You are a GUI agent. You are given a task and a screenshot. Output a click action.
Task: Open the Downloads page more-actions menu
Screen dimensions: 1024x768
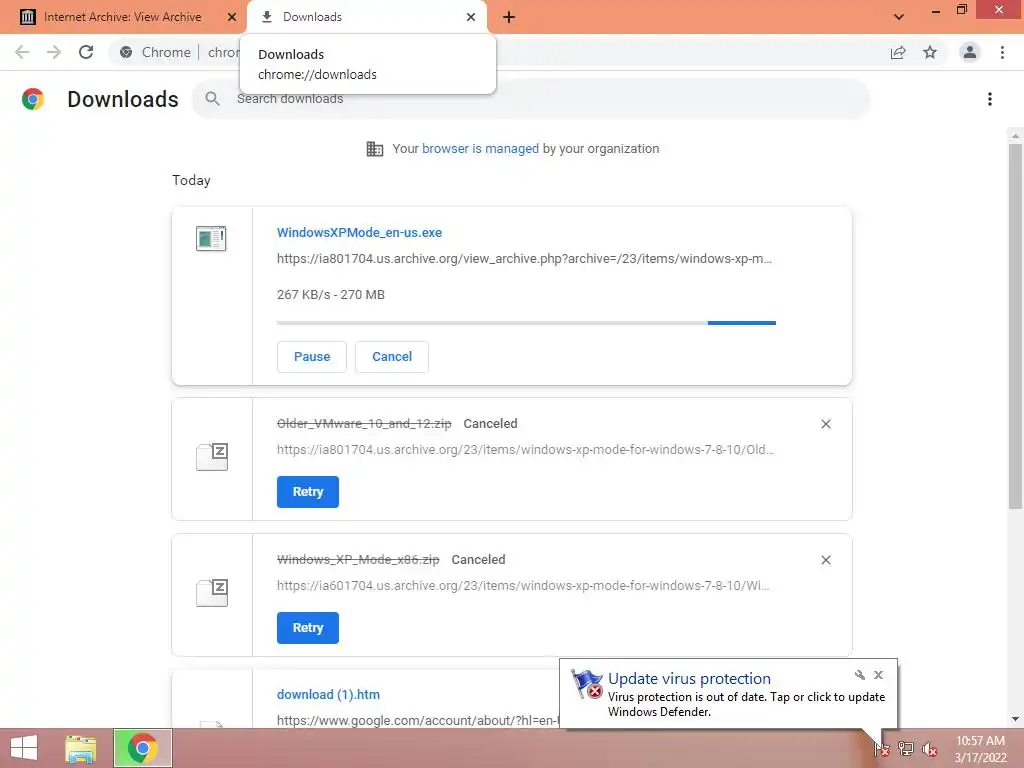click(x=990, y=99)
